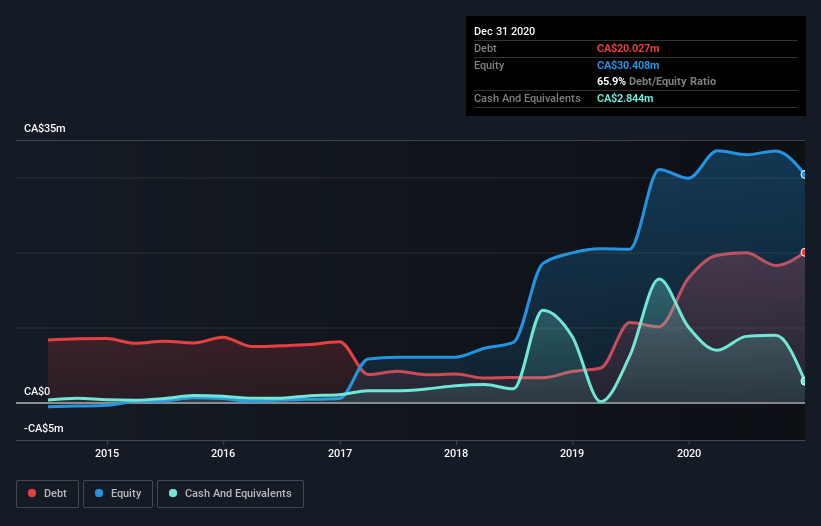Click the -CA$5m axis label
Screen dimensions: 821x526
click(43, 428)
